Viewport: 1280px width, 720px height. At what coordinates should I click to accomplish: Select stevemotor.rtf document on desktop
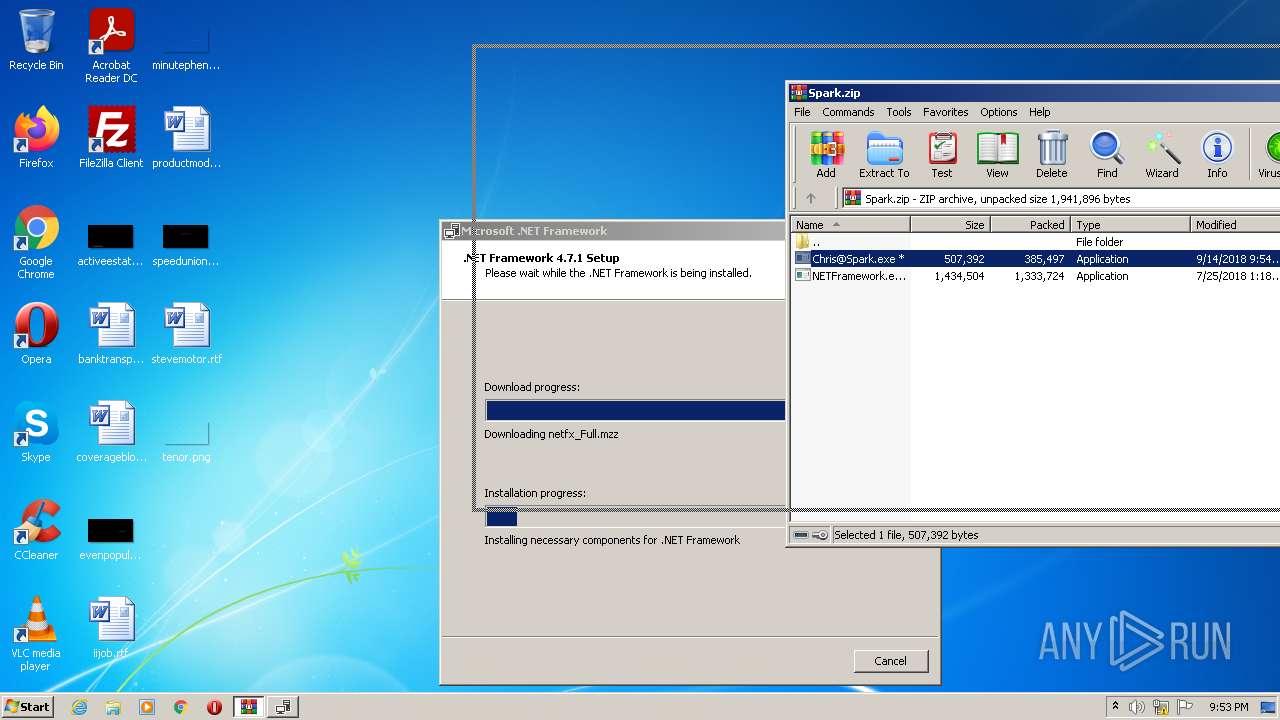(186, 334)
